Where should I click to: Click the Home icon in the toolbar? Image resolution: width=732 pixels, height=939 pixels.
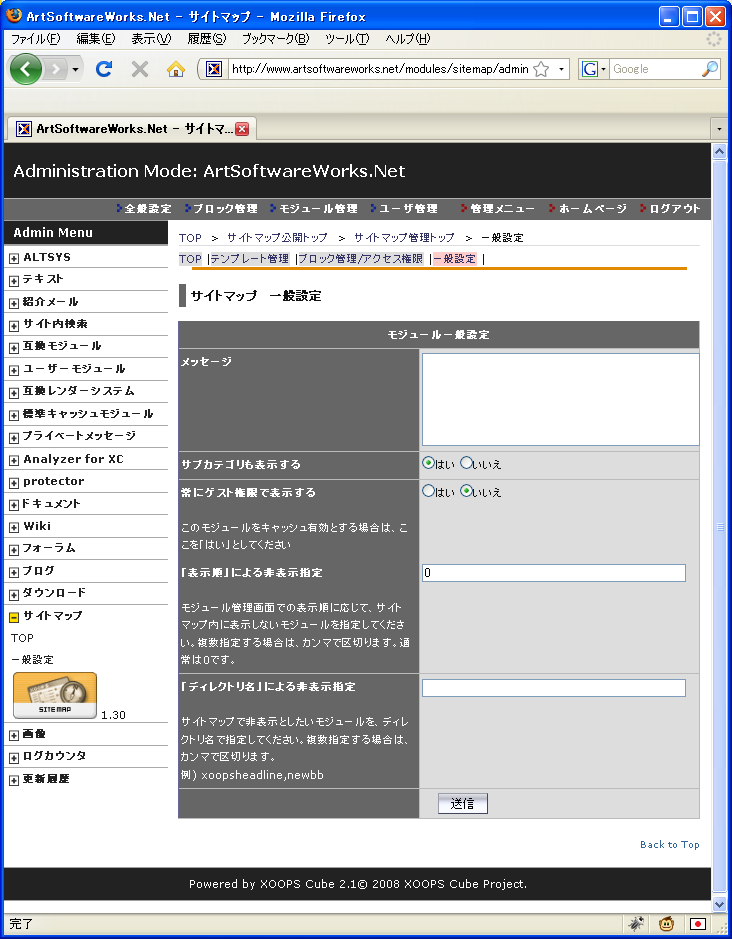175,69
